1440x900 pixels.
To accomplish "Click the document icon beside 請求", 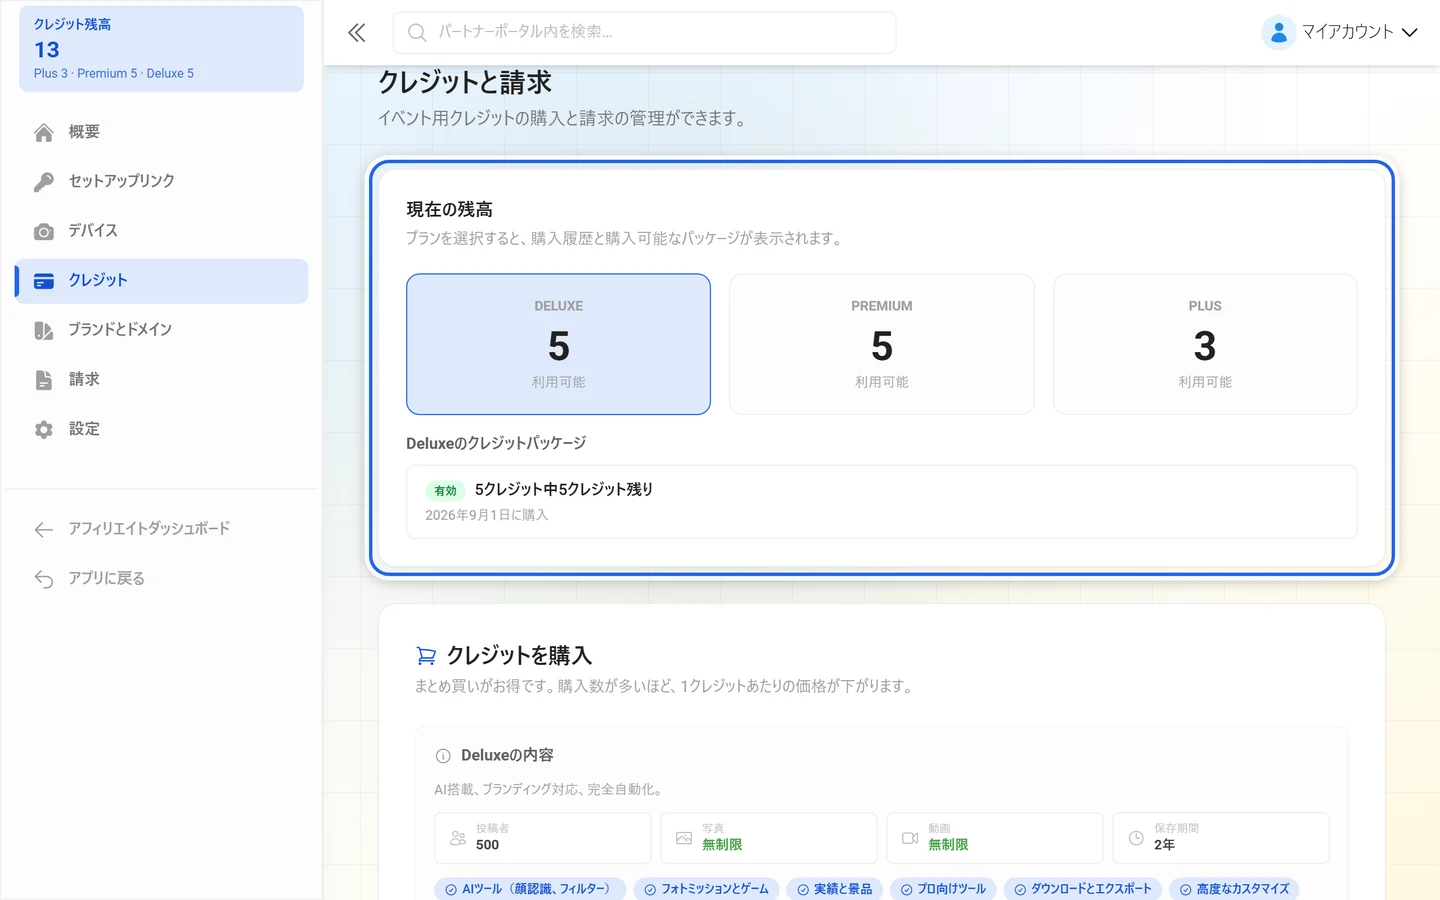I will [x=43, y=380].
